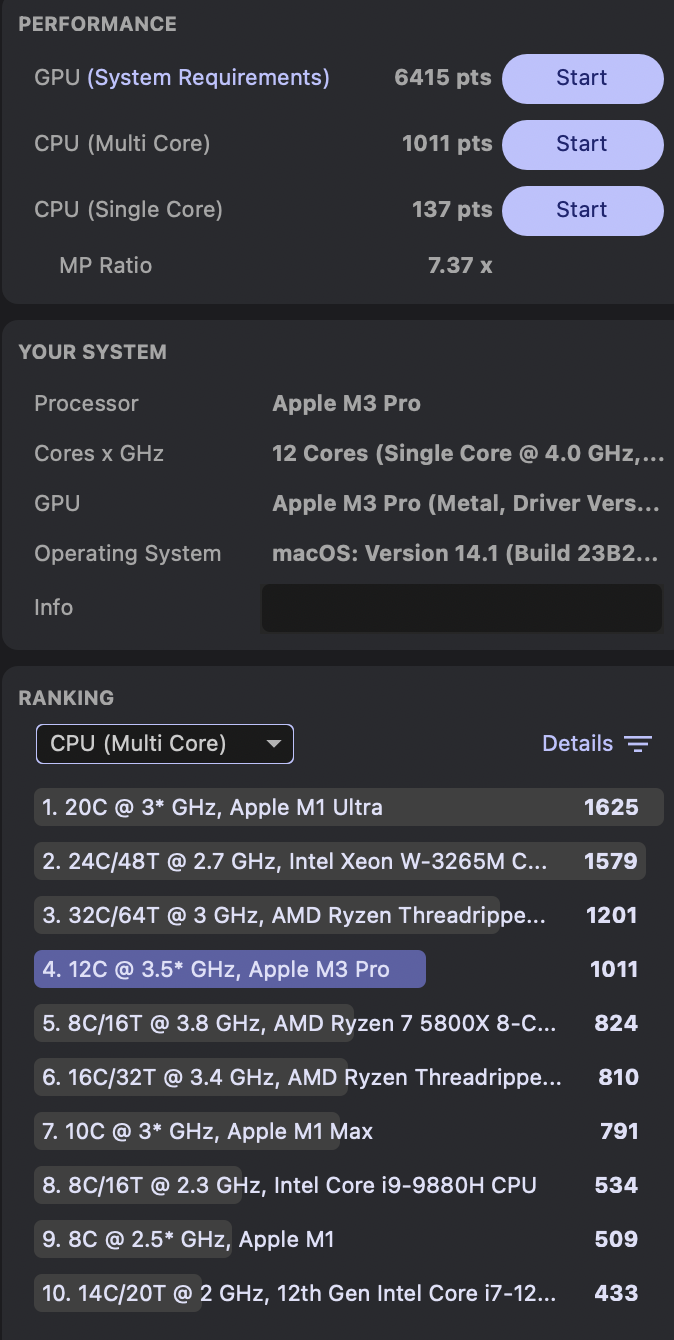This screenshot has height=1340, width=674.
Task: Start the GPU benchmark
Action: click(582, 78)
